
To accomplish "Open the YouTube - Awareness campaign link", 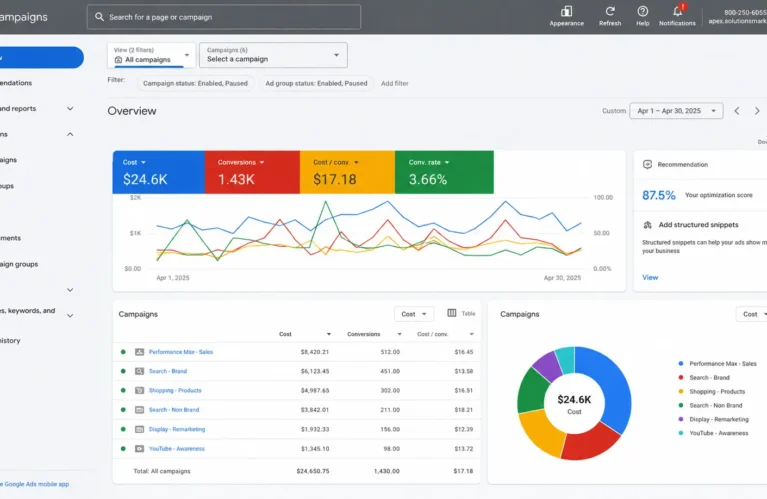I will (x=177, y=449).
